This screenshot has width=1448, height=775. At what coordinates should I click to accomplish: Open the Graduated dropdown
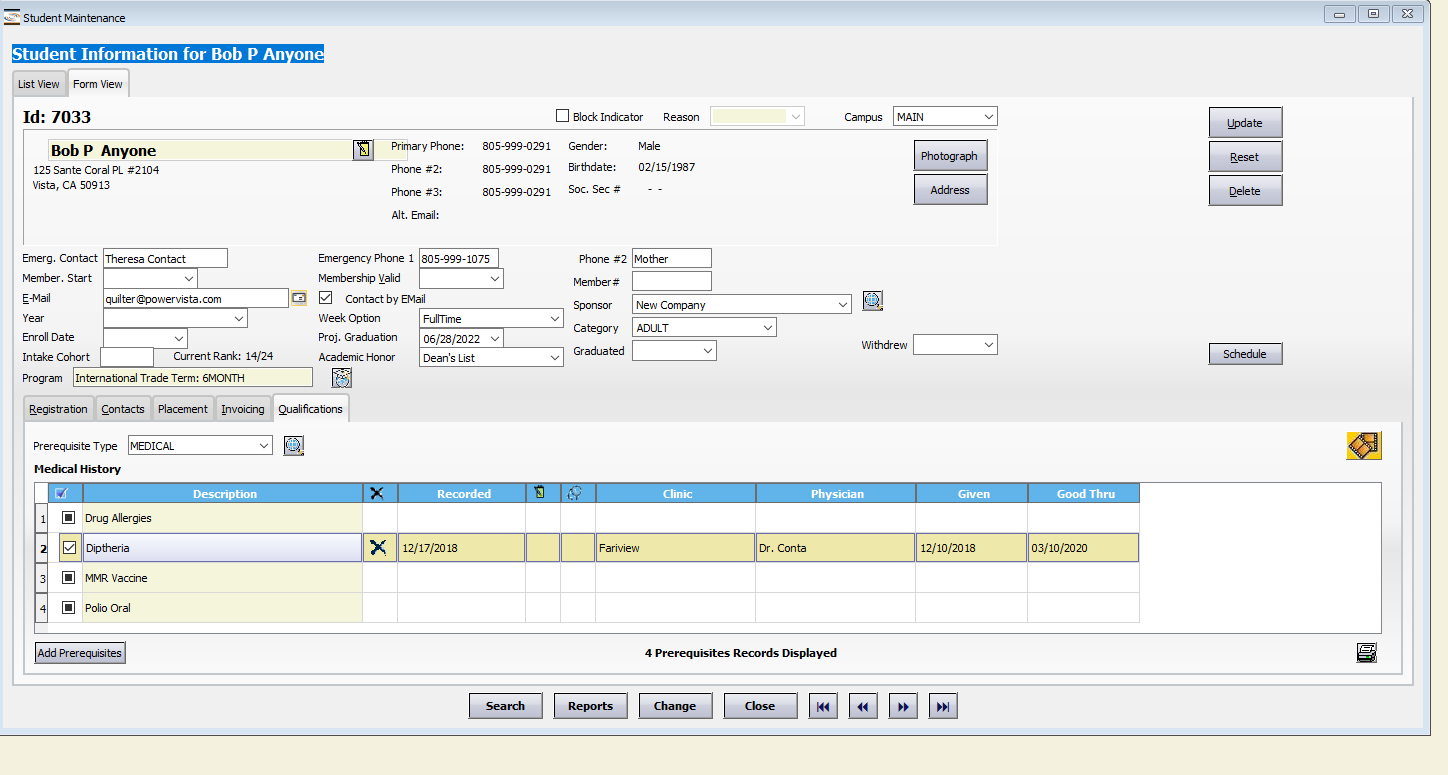point(708,351)
